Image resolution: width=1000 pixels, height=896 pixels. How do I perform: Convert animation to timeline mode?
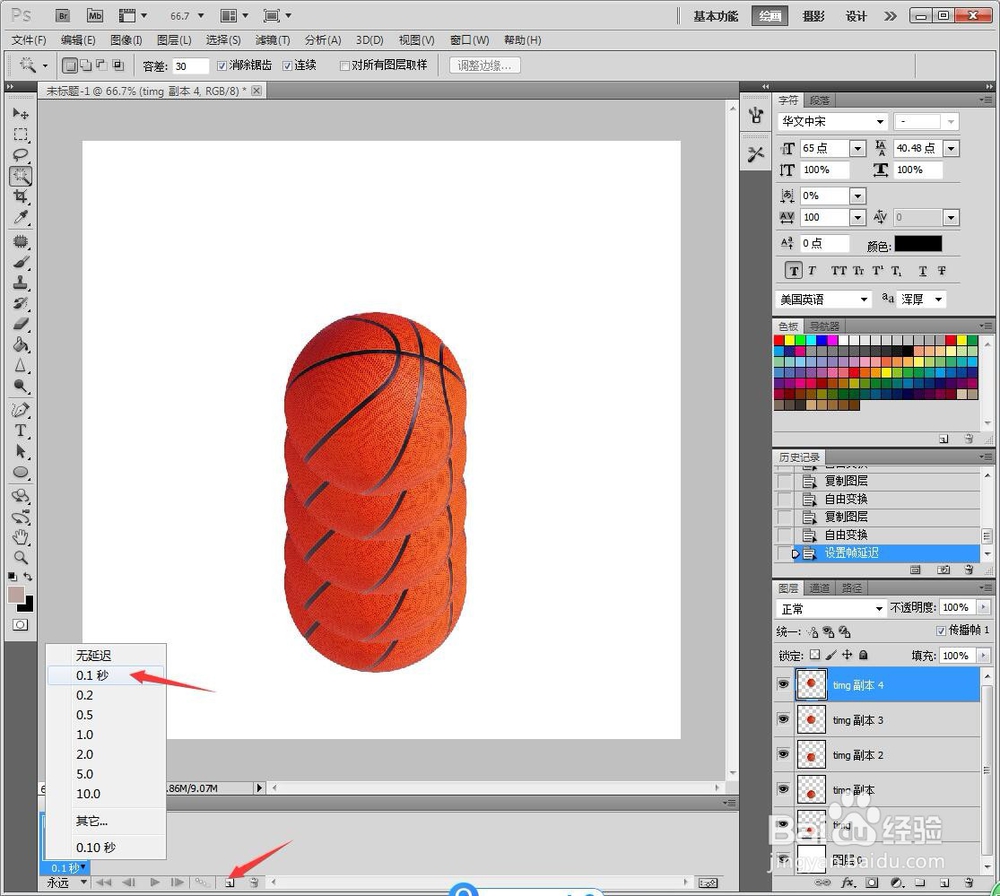708,883
